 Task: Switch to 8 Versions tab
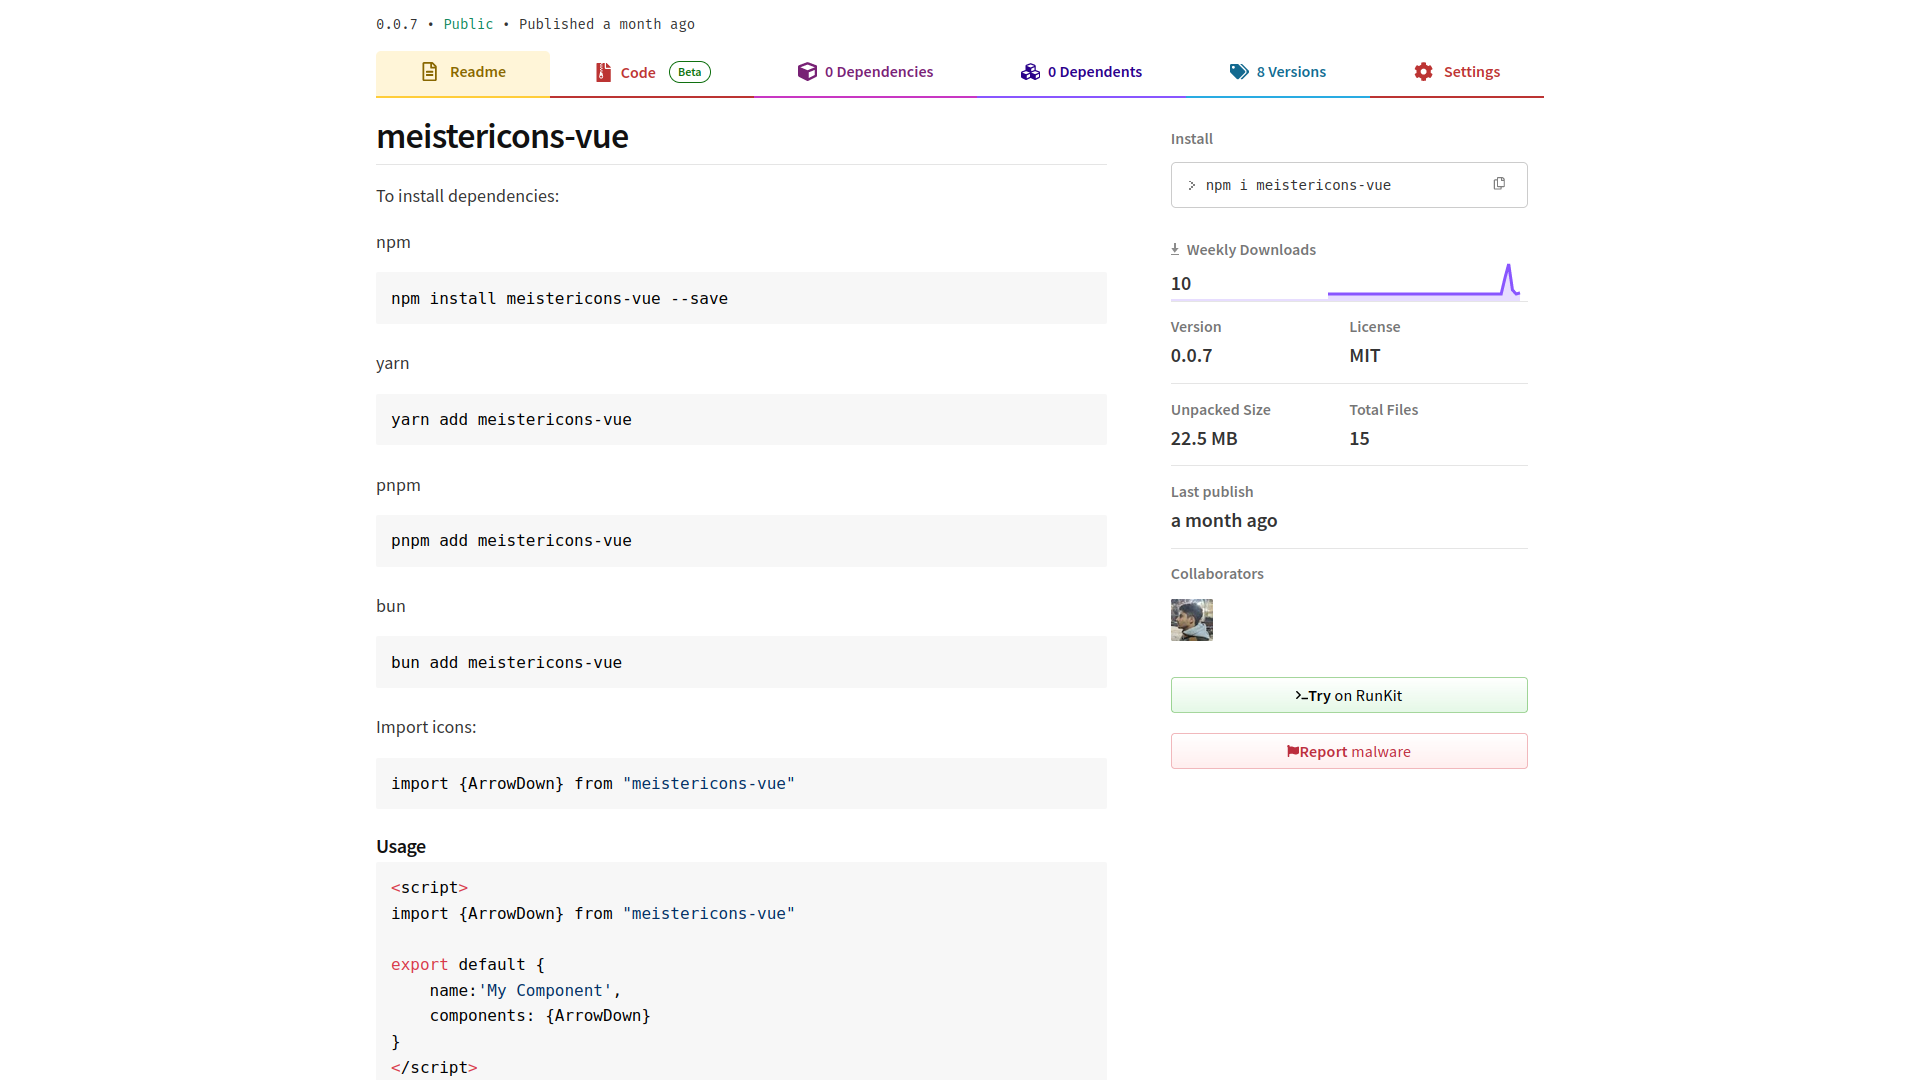1290,72
